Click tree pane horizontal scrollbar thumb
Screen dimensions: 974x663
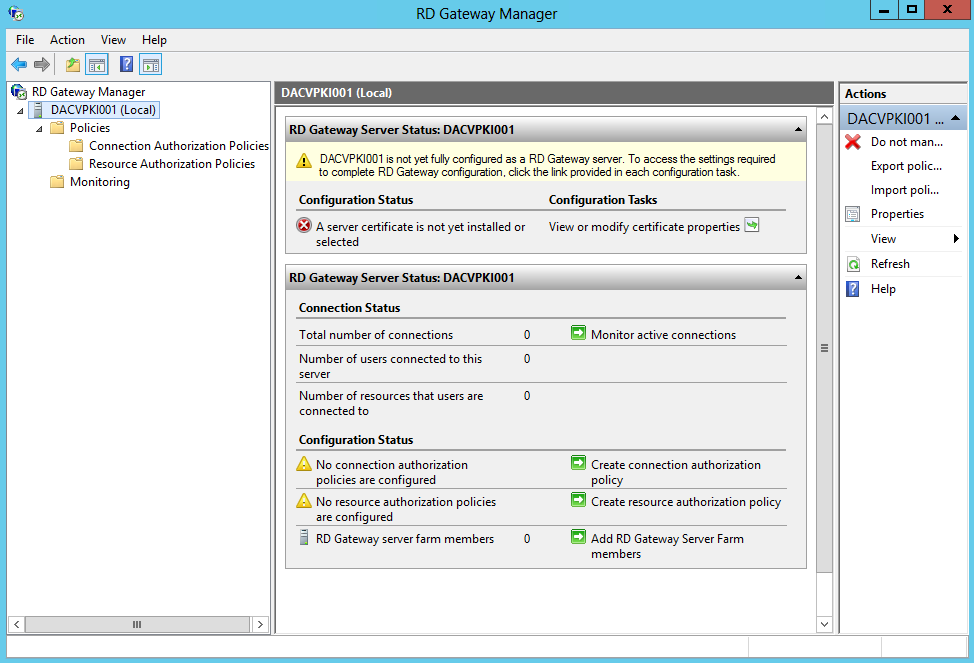(137, 624)
